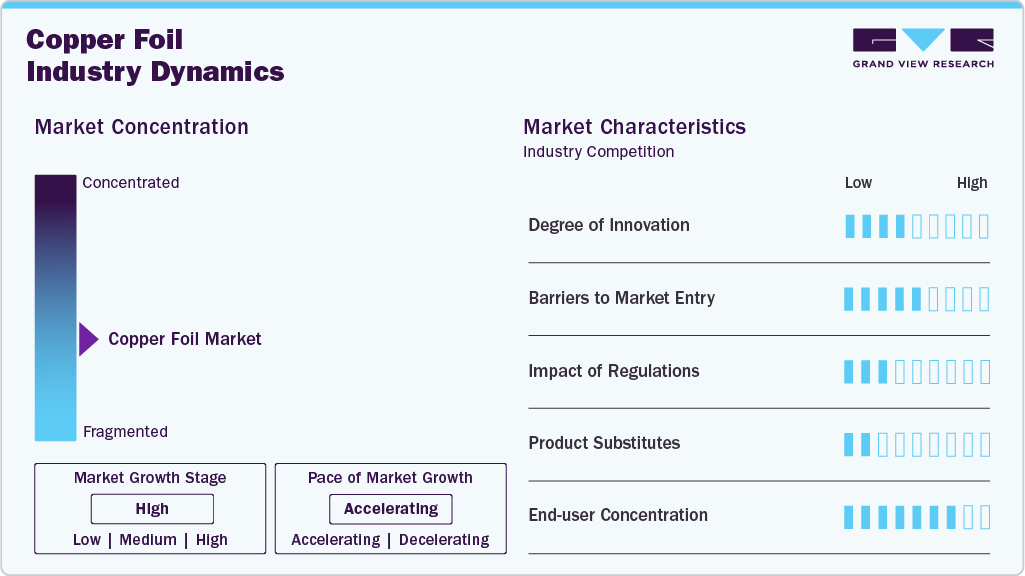
Task: Choose the Medium market growth stage option
Action: tap(147, 540)
